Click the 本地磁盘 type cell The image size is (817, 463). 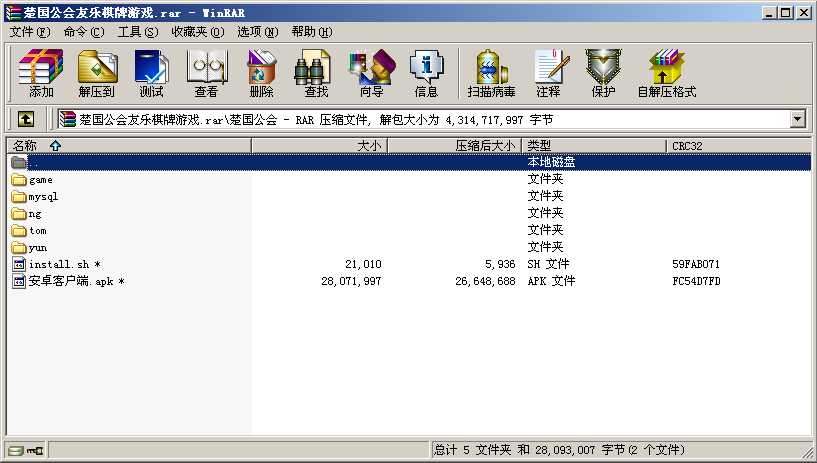[x=551, y=162]
